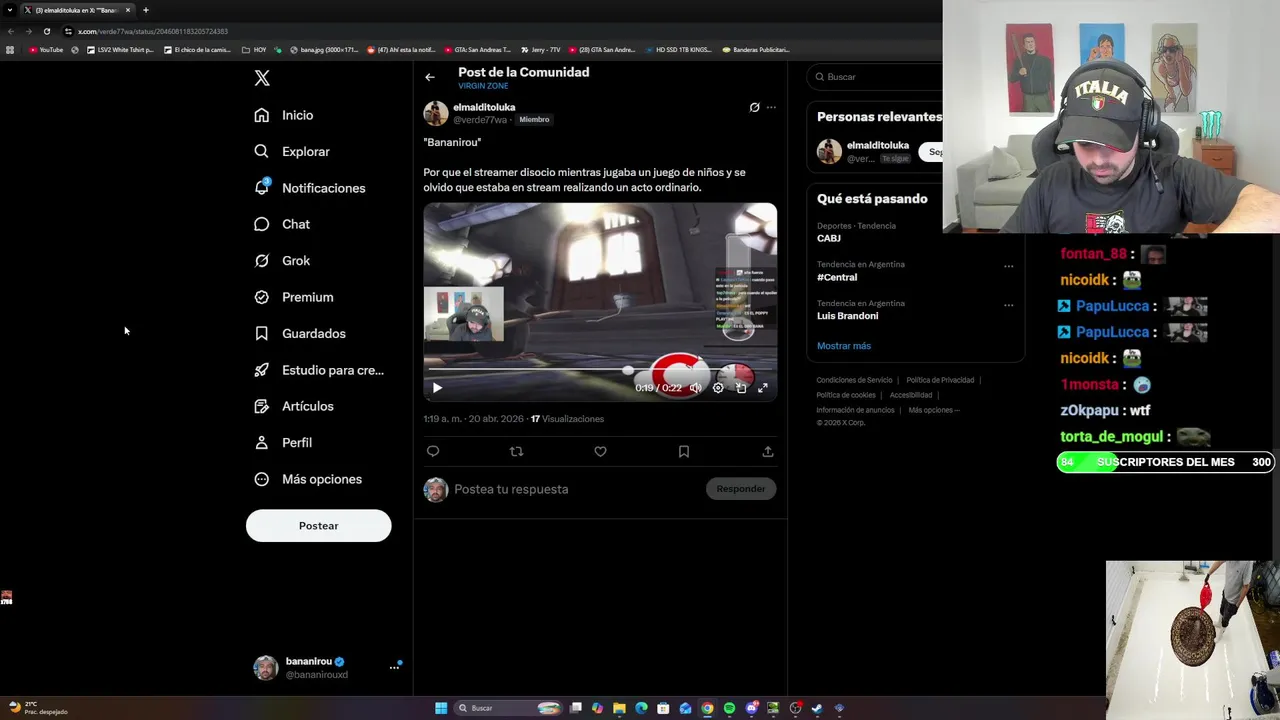Go back with the post arrow

430,77
